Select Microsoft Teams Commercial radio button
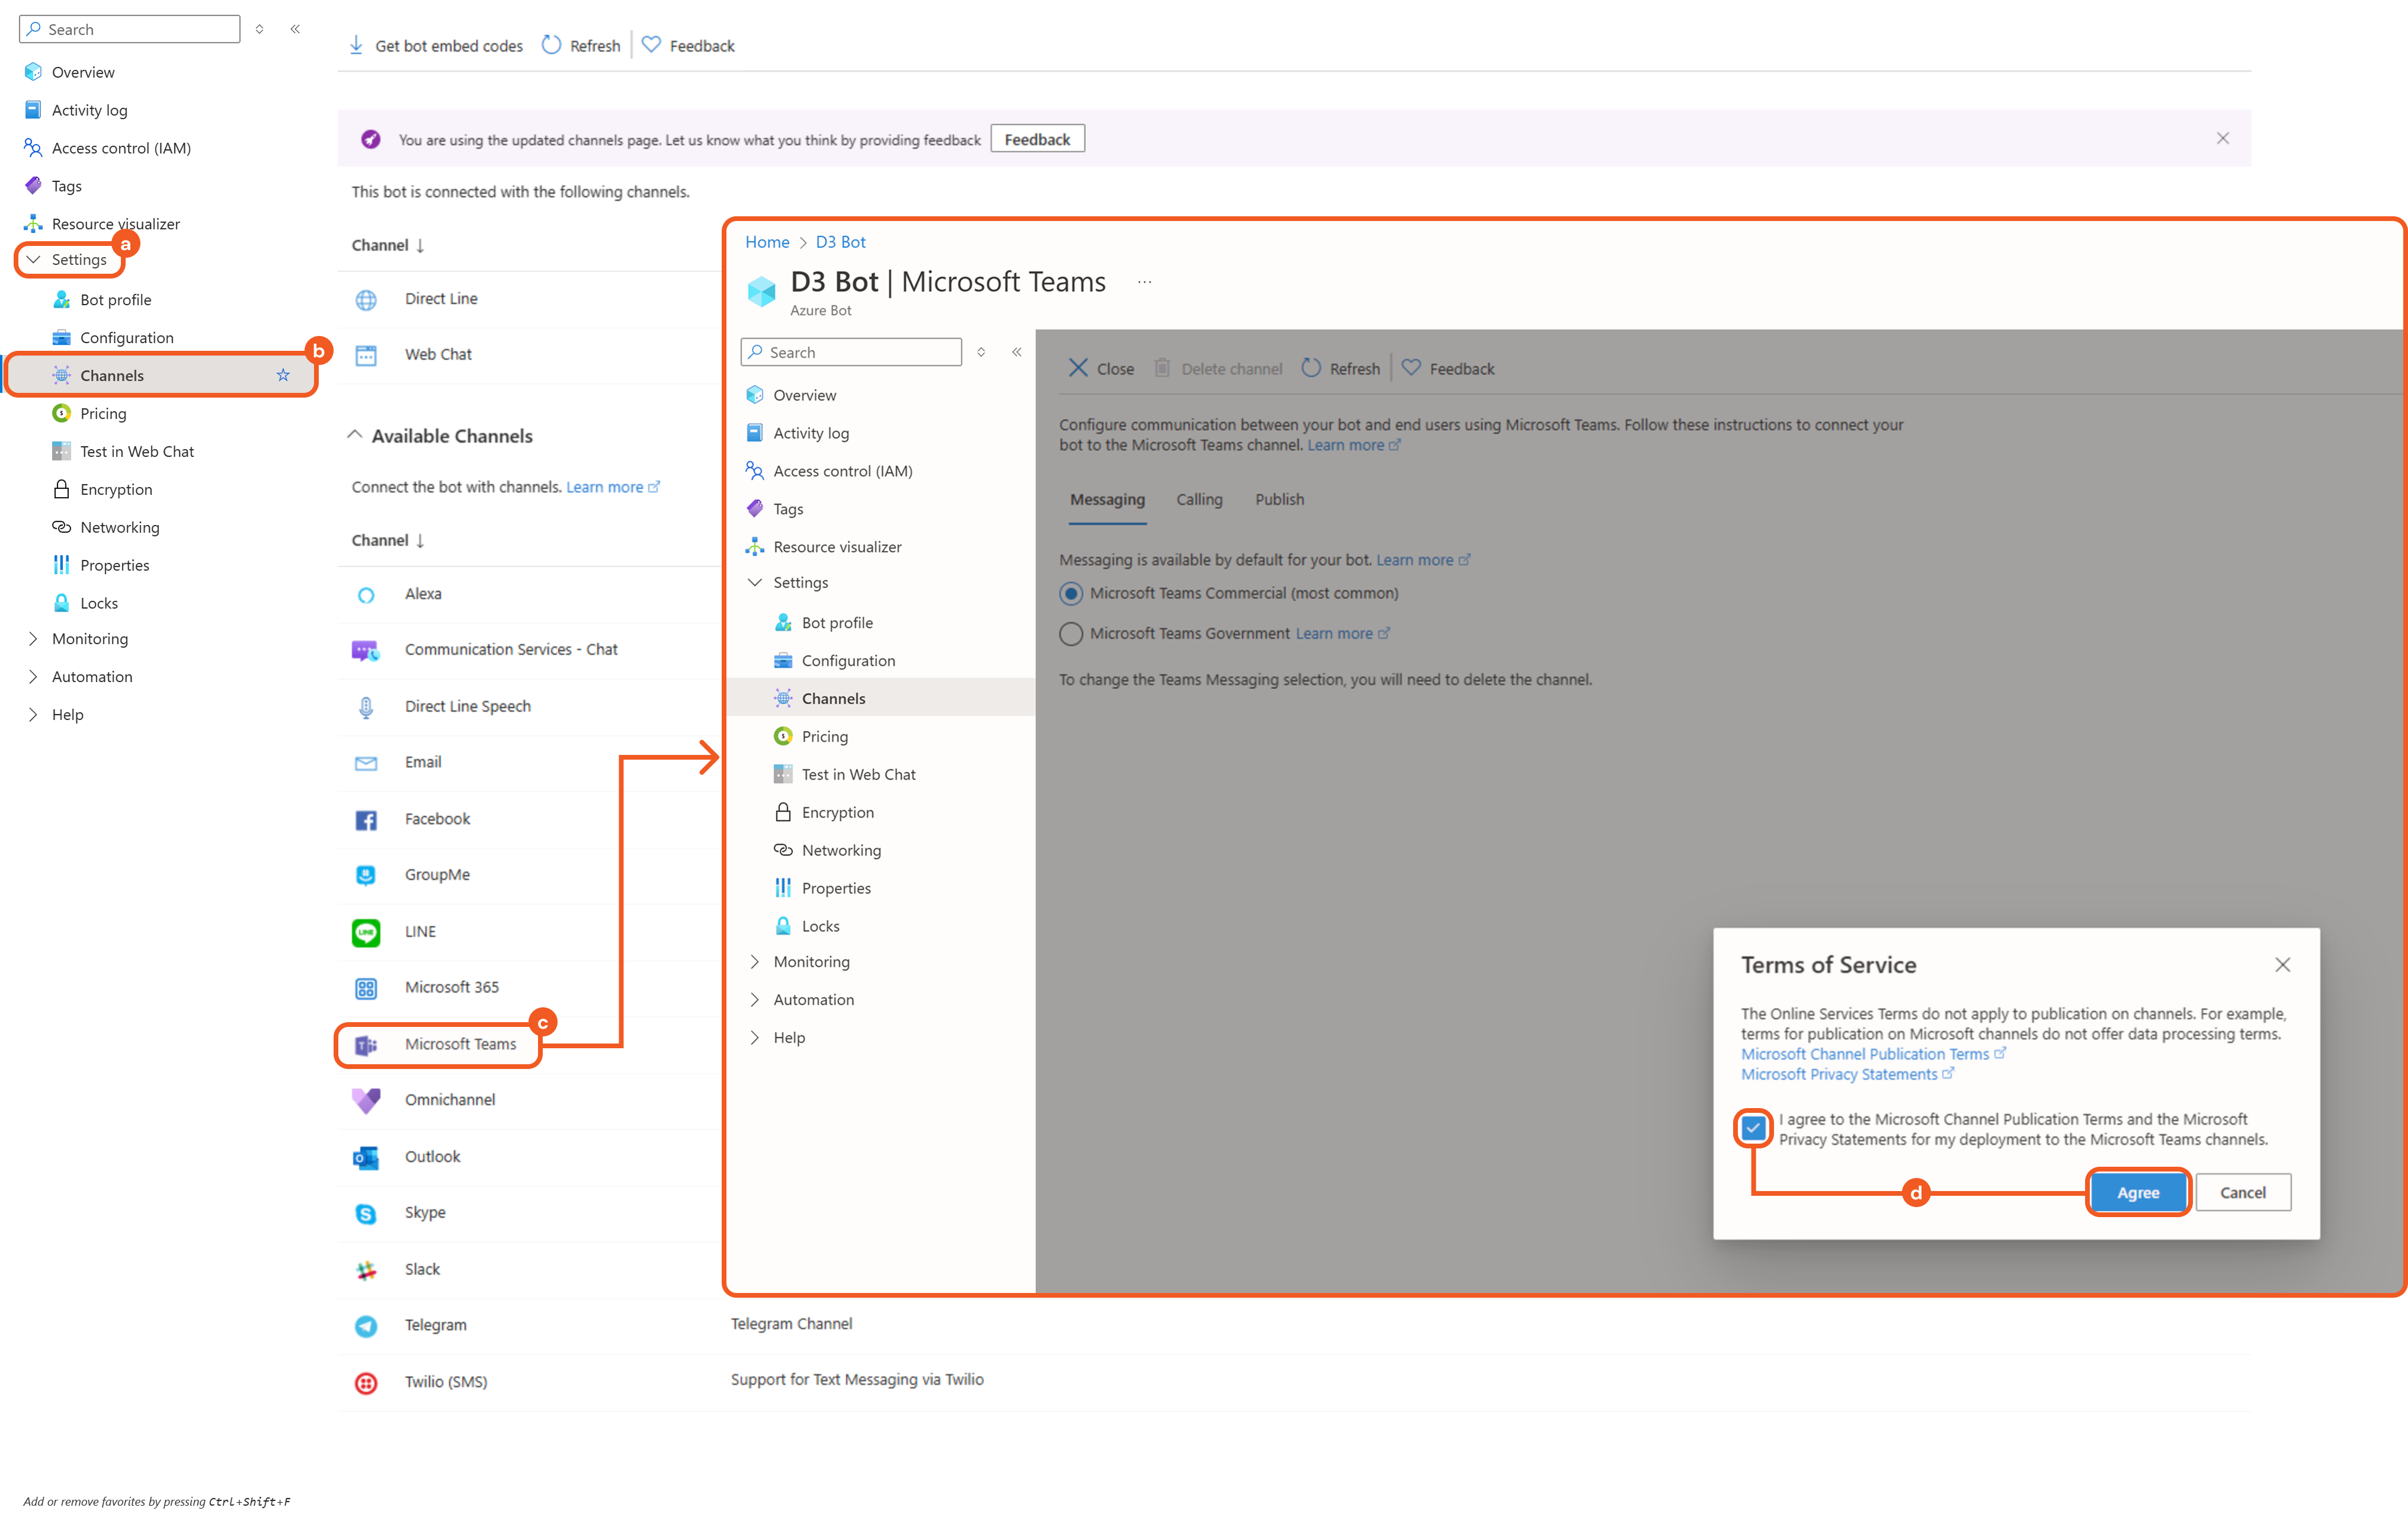Image resolution: width=2408 pixels, height=1514 pixels. click(x=1071, y=594)
